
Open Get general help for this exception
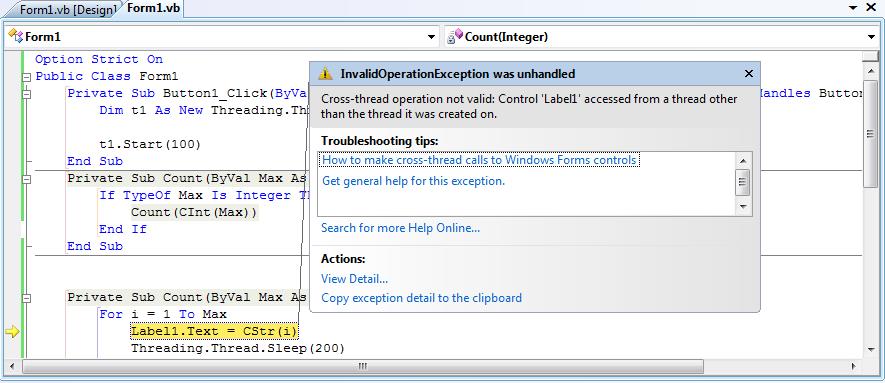413,181
